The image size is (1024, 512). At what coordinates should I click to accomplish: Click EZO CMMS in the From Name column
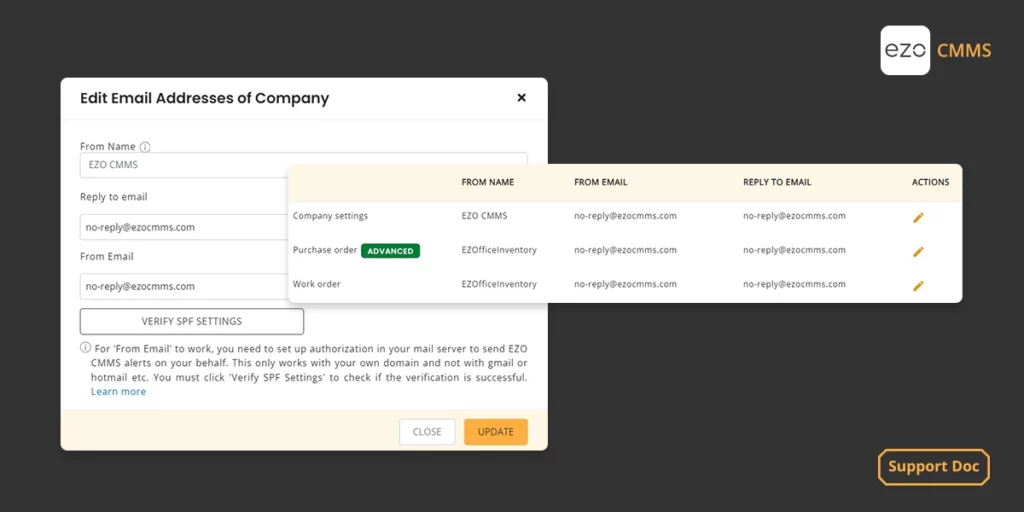click(x=484, y=216)
